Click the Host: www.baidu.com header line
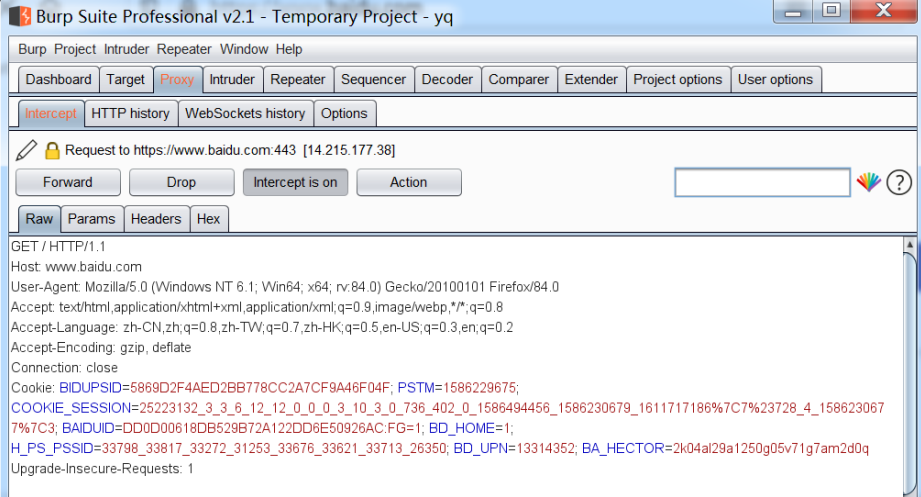The image size is (921, 497). pos(76,267)
